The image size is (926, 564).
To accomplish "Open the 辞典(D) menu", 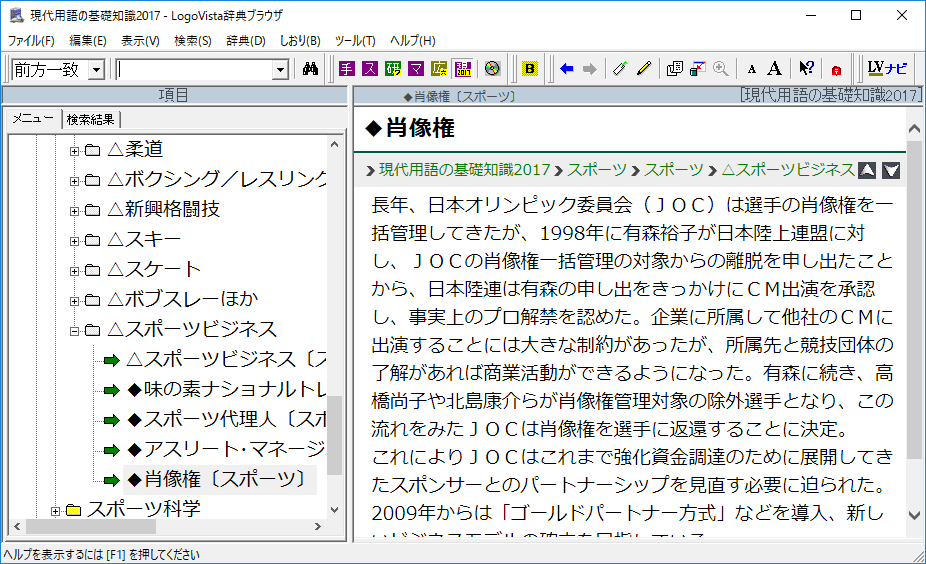I will (x=246, y=40).
